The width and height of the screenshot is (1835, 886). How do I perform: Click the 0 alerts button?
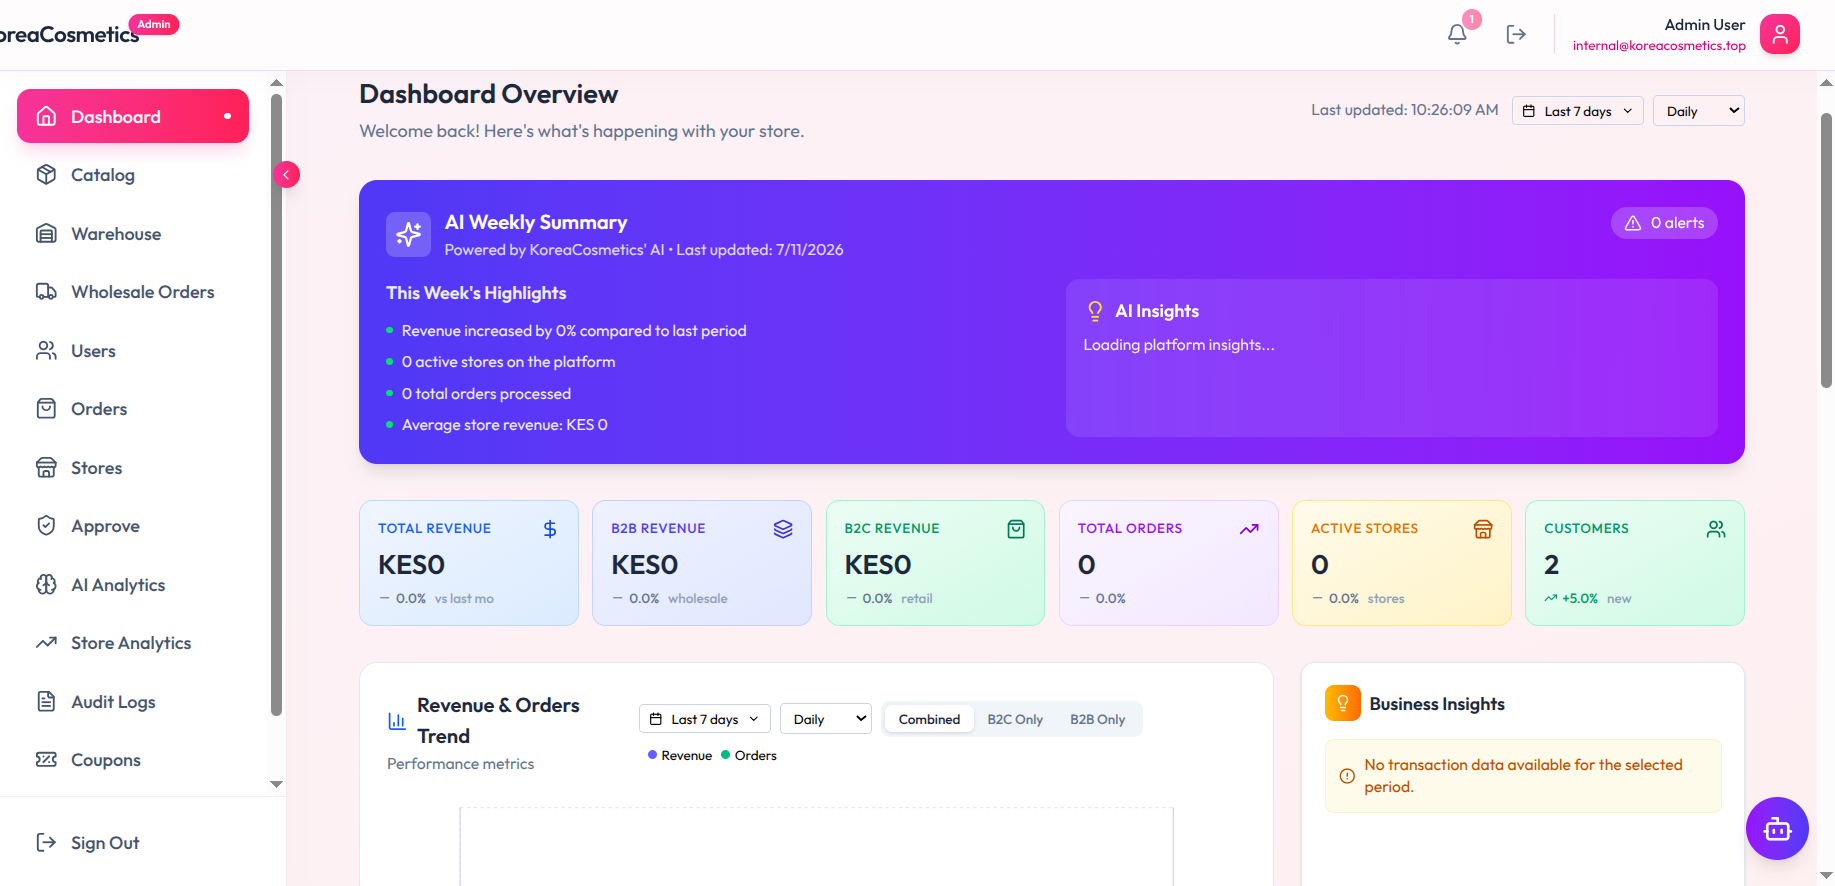click(x=1664, y=223)
